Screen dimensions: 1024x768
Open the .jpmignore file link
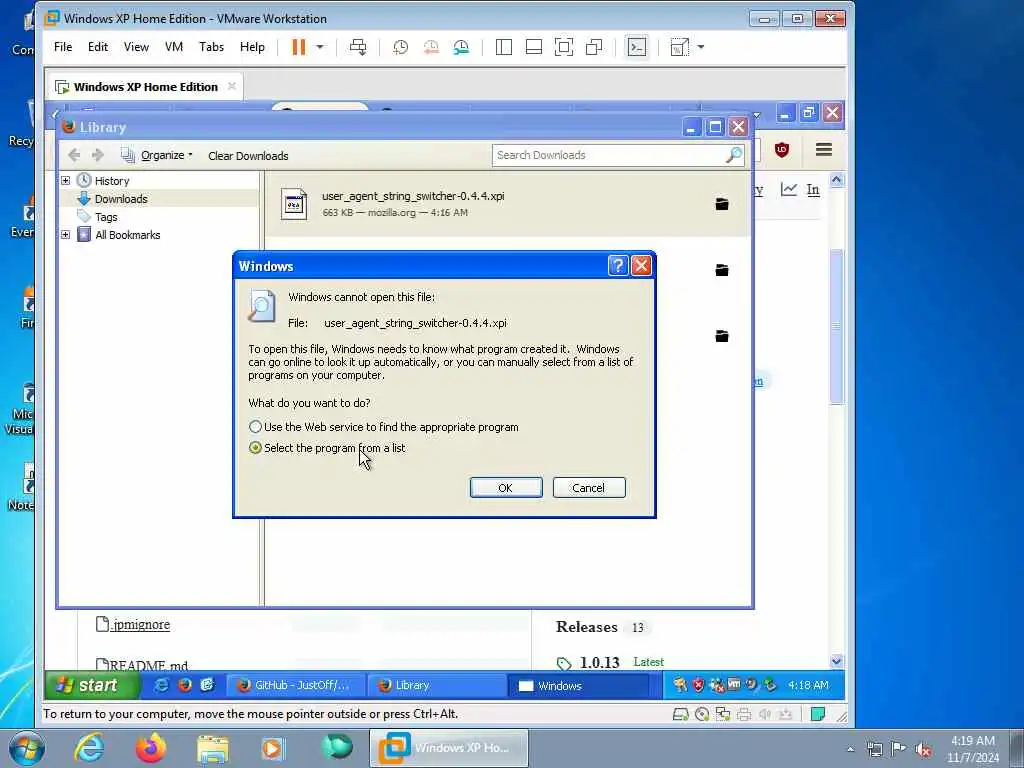click(x=140, y=624)
